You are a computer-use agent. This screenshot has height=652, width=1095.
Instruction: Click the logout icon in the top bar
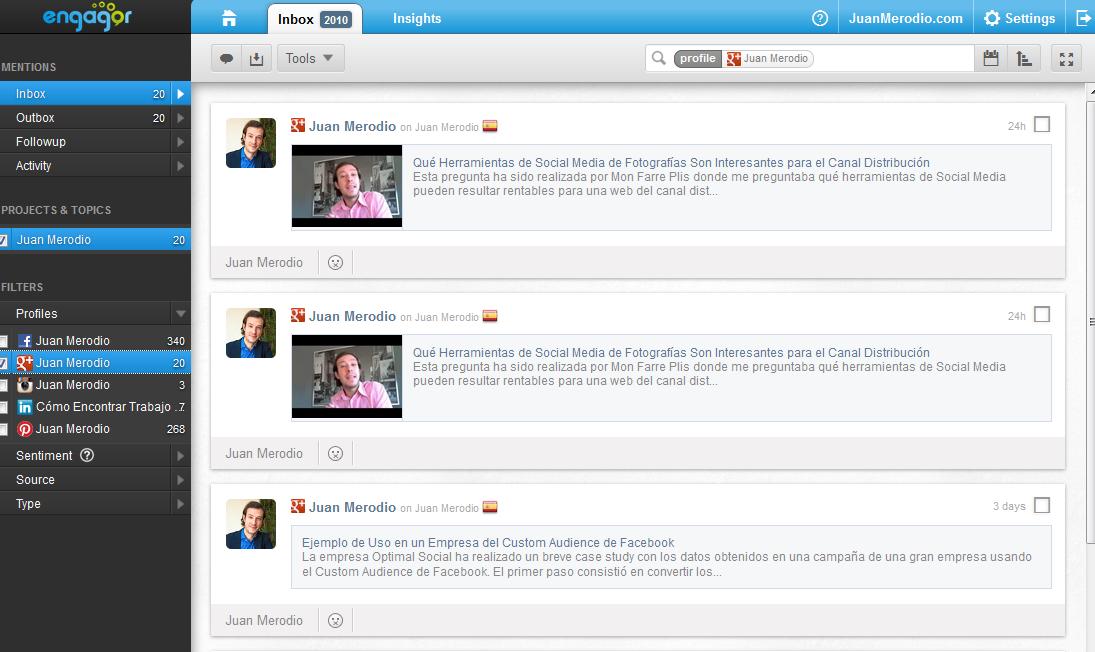click(1083, 18)
